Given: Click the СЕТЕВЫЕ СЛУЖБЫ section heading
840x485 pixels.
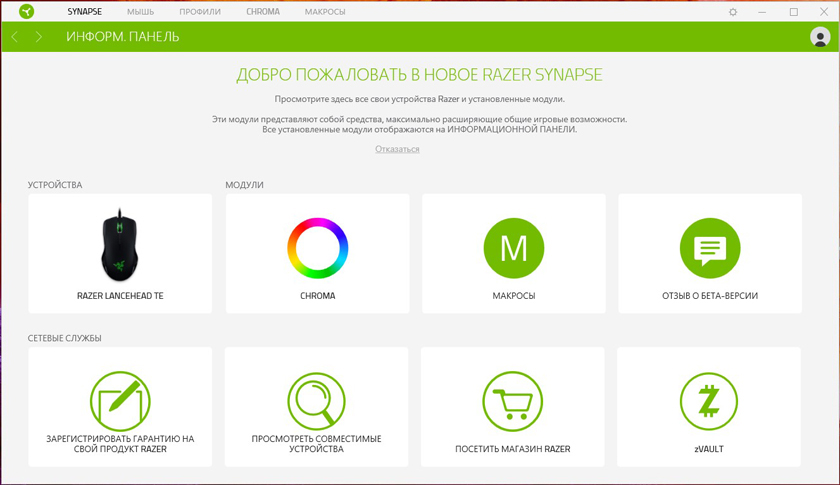Looking at the screenshot, I should click(x=65, y=338).
